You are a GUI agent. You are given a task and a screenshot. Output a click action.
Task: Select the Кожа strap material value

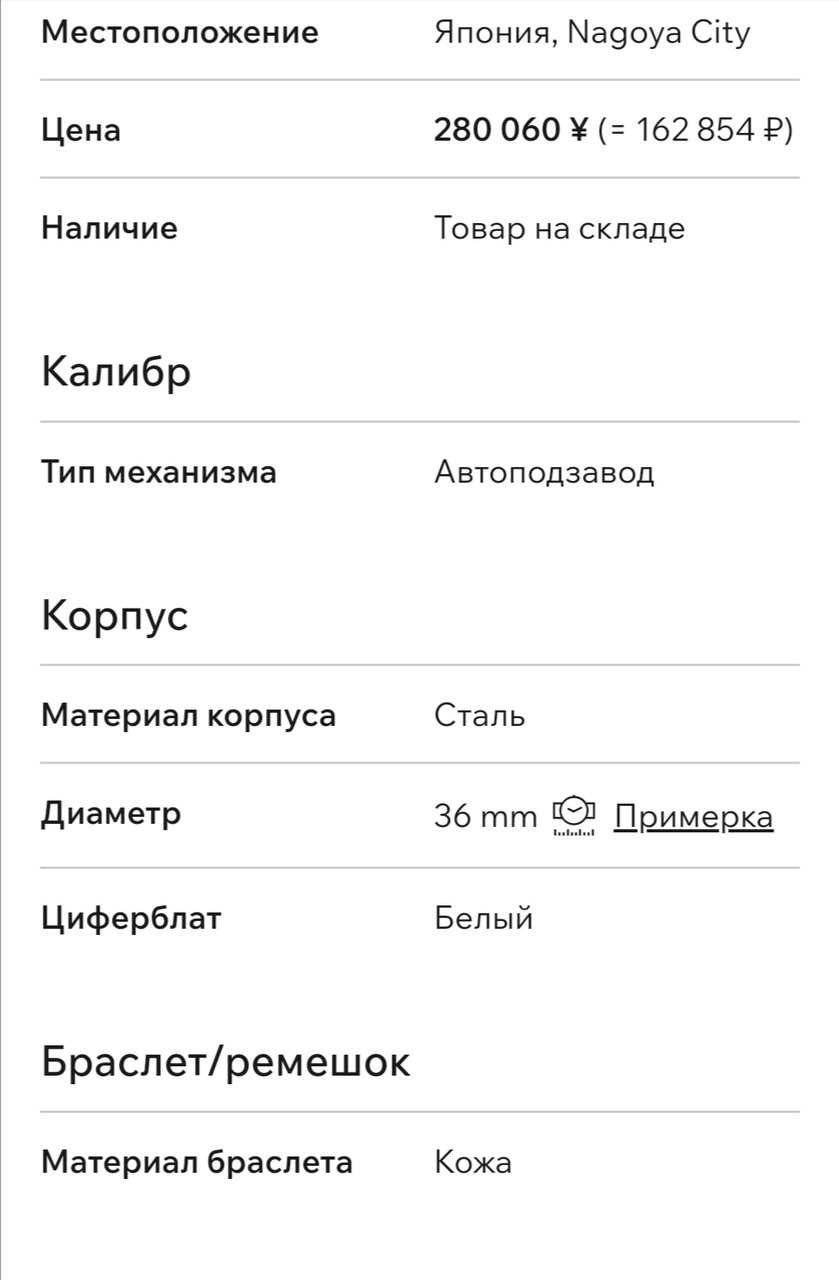click(x=473, y=1163)
